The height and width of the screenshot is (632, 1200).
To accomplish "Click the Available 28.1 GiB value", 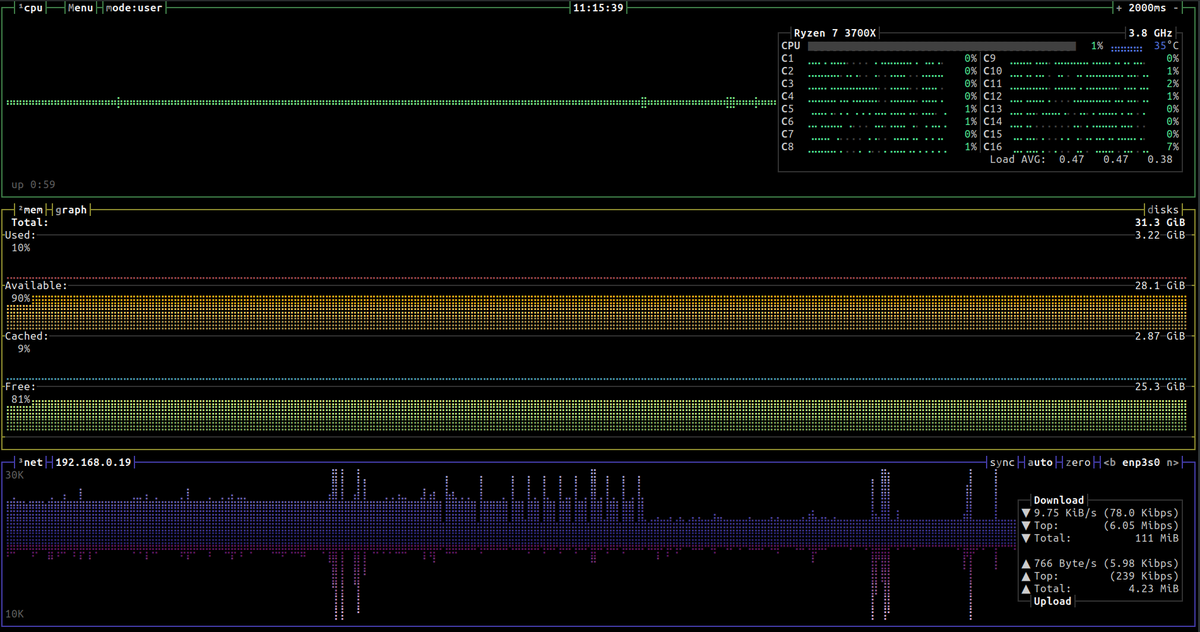I will [1159, 286].
